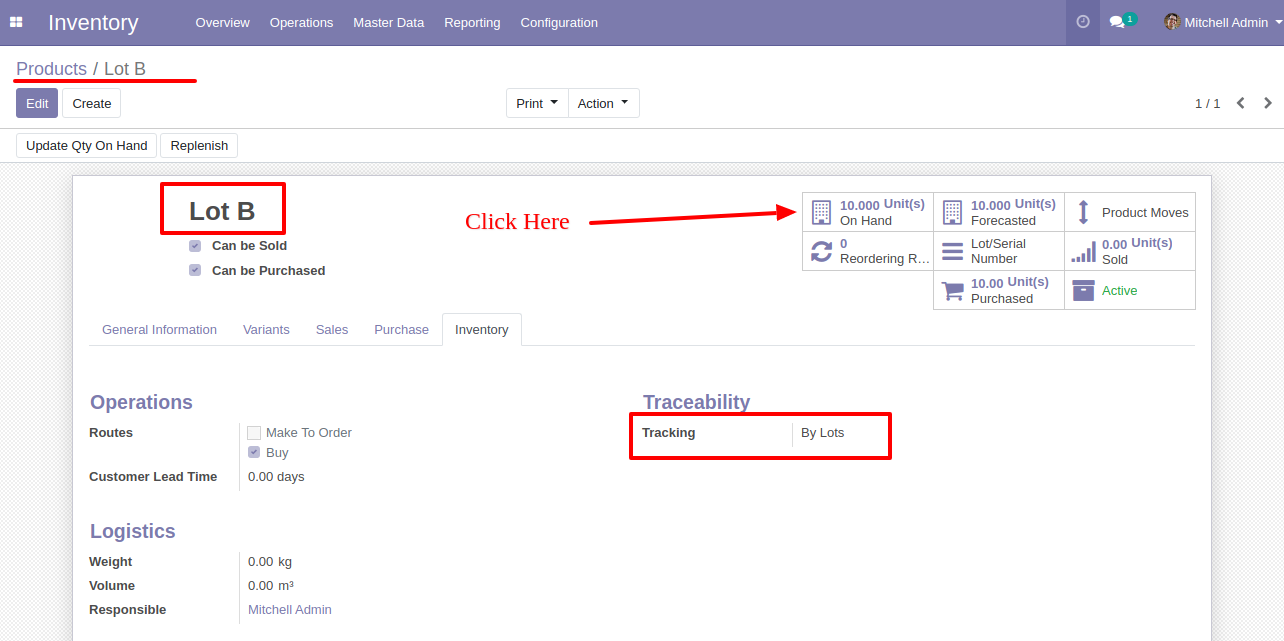Open the Reporting menu
Viewport: 1284px width, 641px height.
(x=472, y=22)
